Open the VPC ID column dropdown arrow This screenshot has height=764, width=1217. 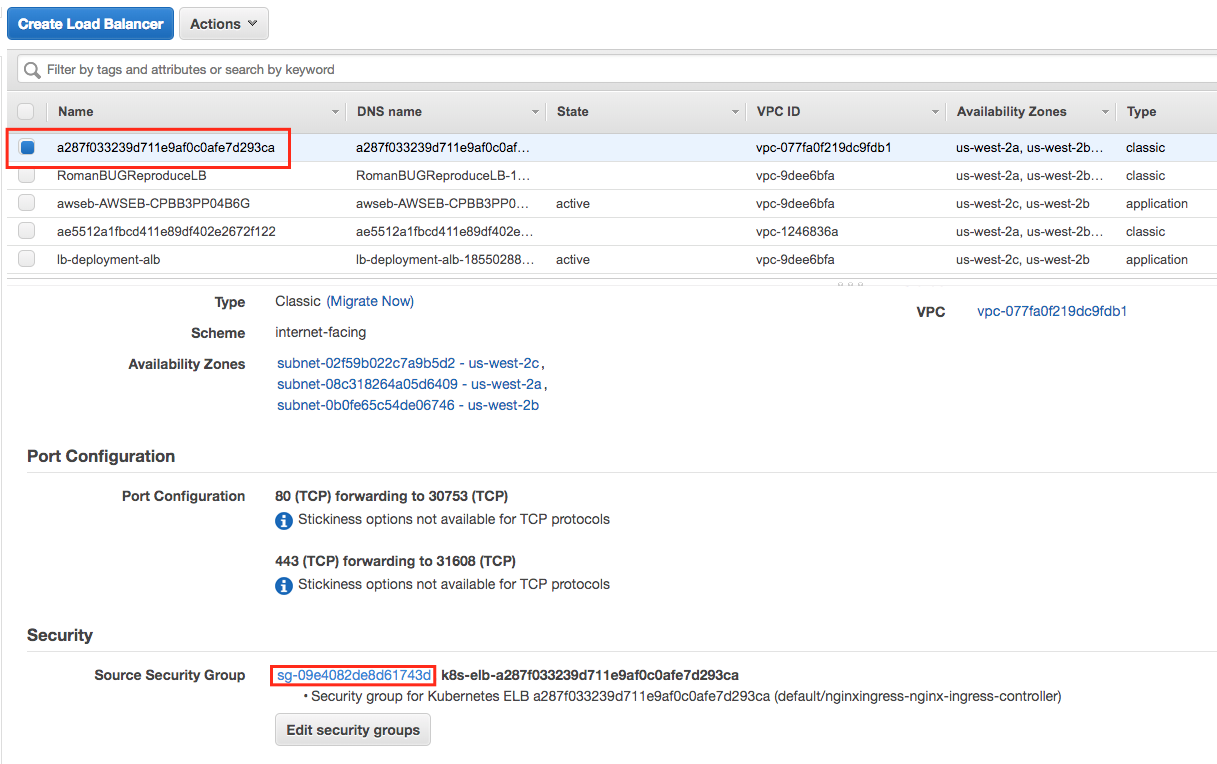point(935,112)
